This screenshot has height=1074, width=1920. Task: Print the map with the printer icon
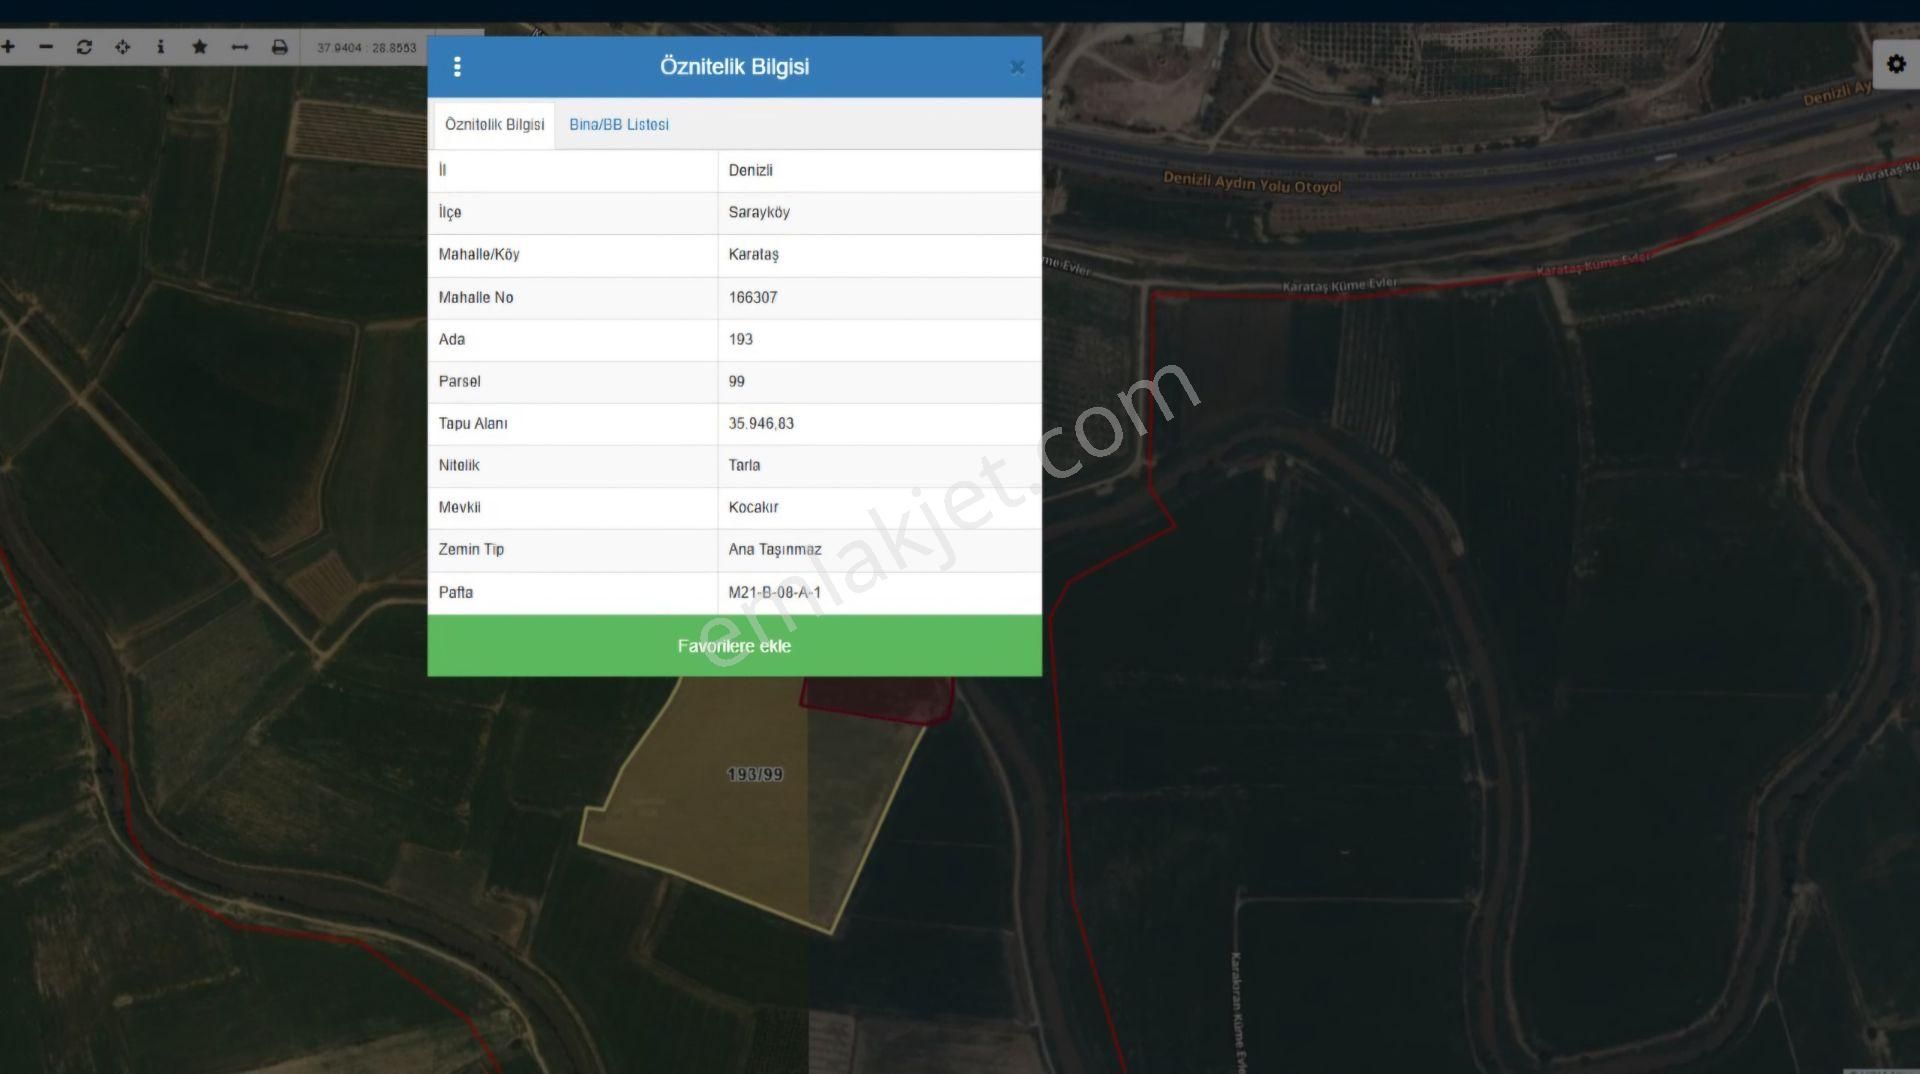[x=280, y=47]
